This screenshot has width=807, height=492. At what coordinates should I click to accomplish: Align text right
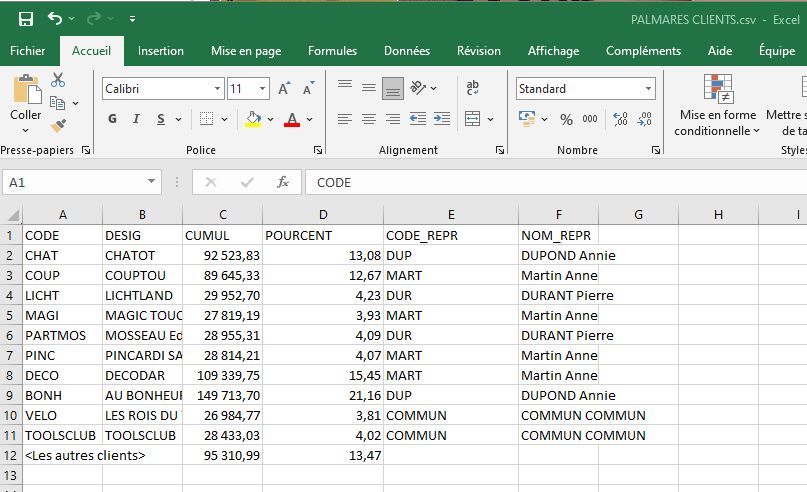point(393,119)
